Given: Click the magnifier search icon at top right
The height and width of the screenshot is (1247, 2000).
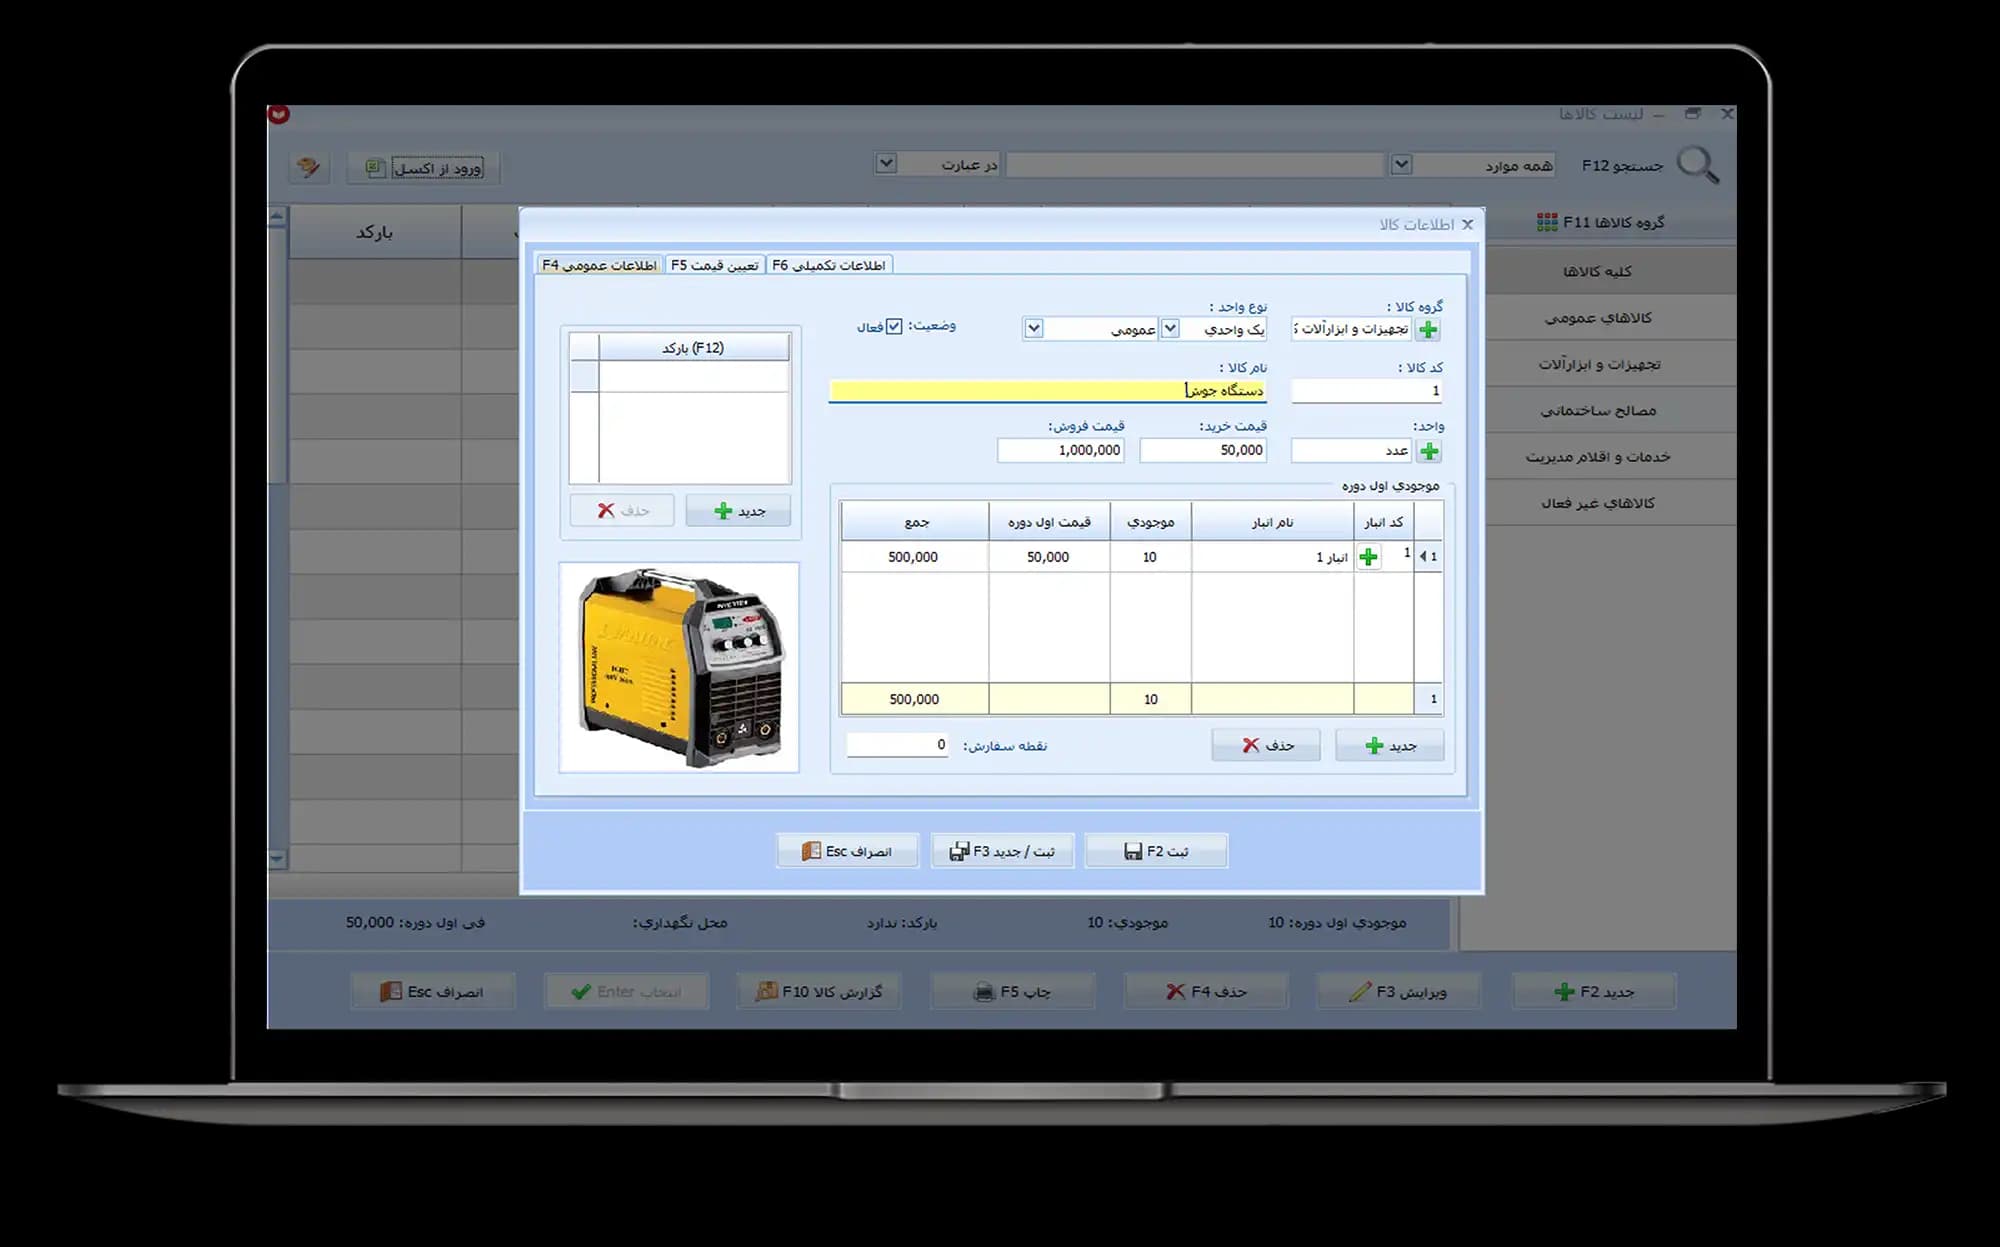Looking at the screenshot, I should click(x=1698, y=165).
